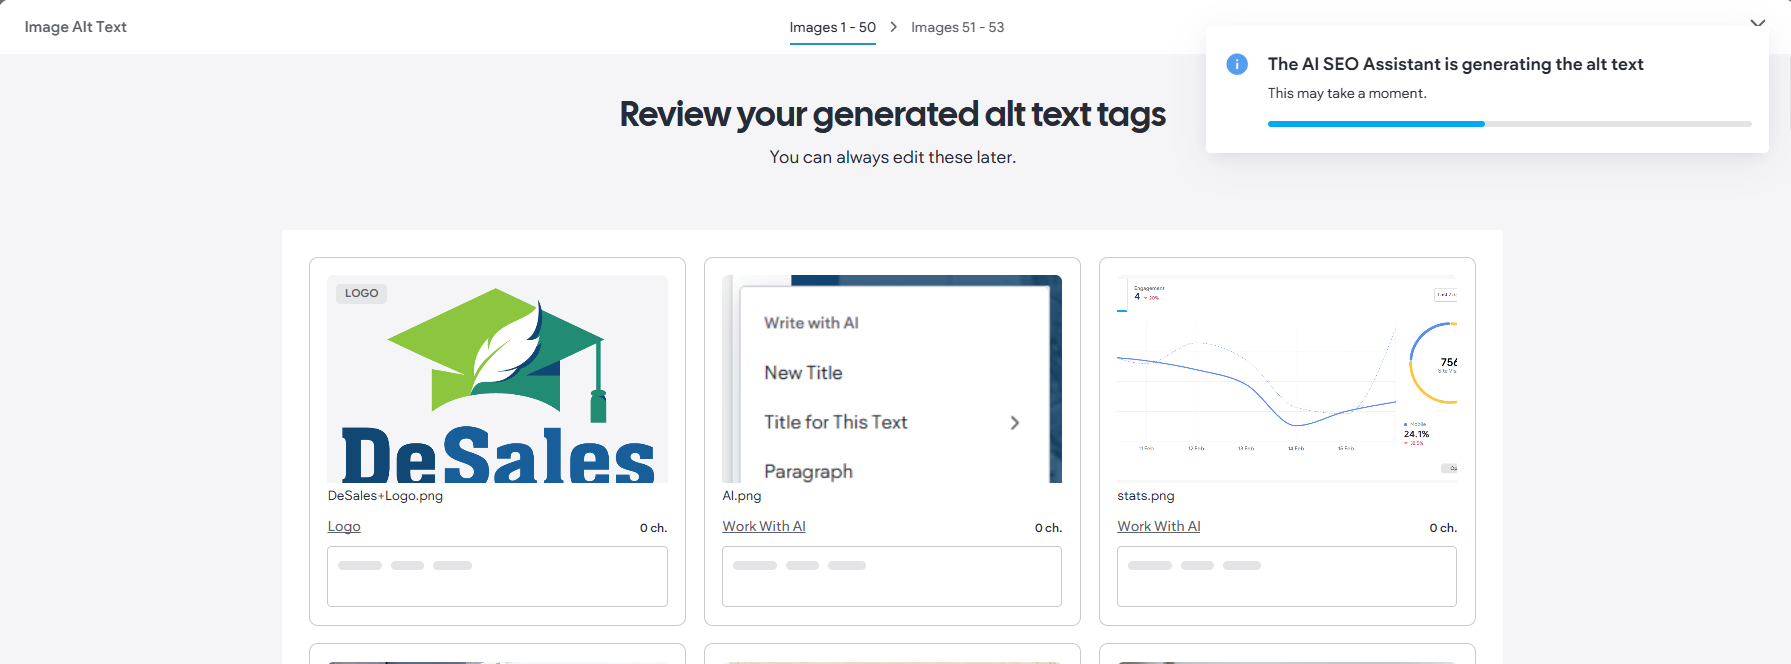Image resolution: width=1791 pixels, height=664 pixels.
Task: Open the DeSales logo thumbnail
Action: (497, 379)
